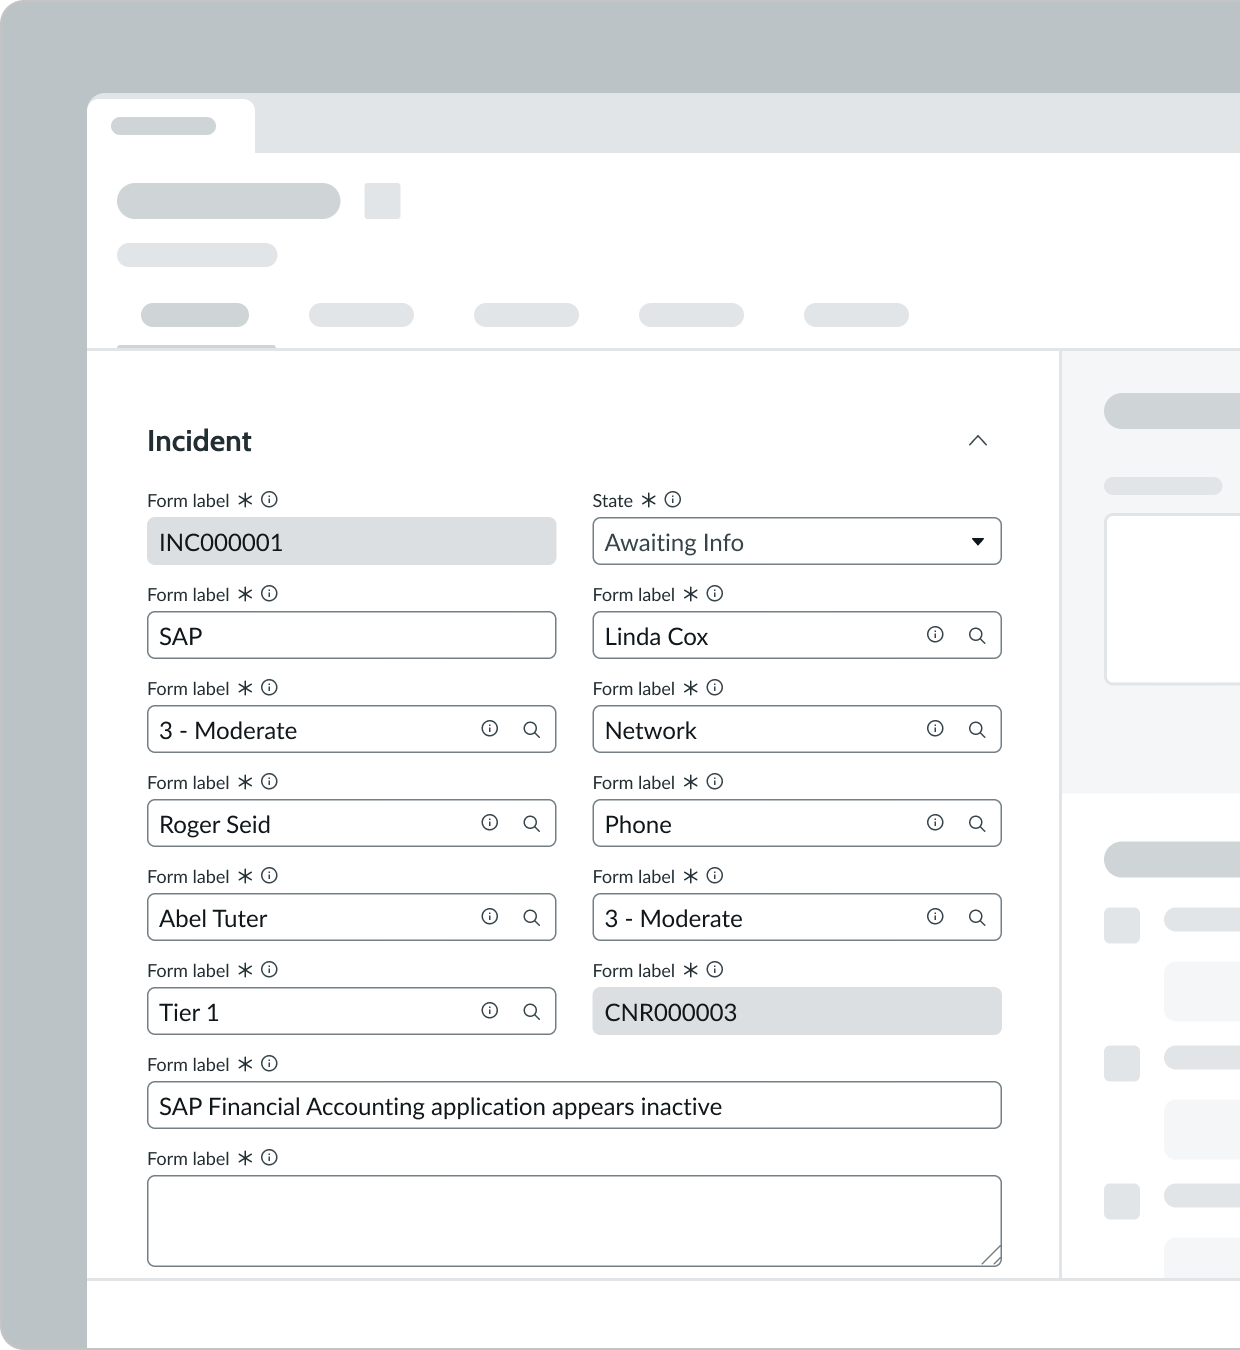Viewport: 1240px width, 1350px height.
Task: Open search lookup beside Abel Tuter
Action: [531, 917]
